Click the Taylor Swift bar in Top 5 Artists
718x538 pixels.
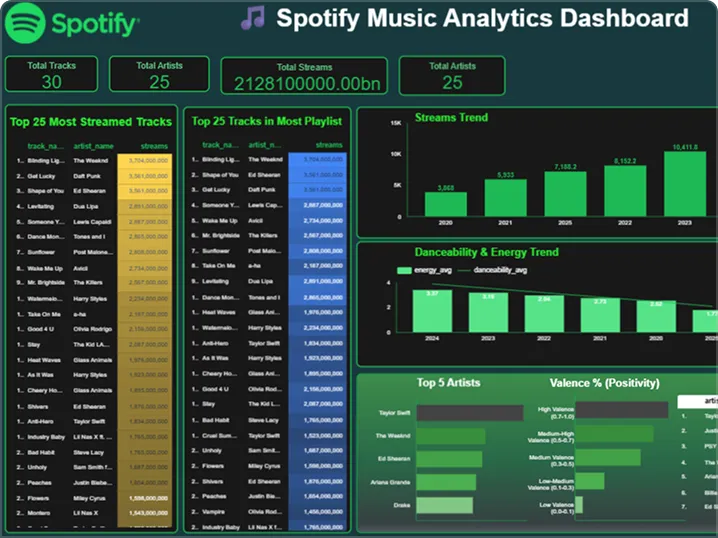[470, 413]
